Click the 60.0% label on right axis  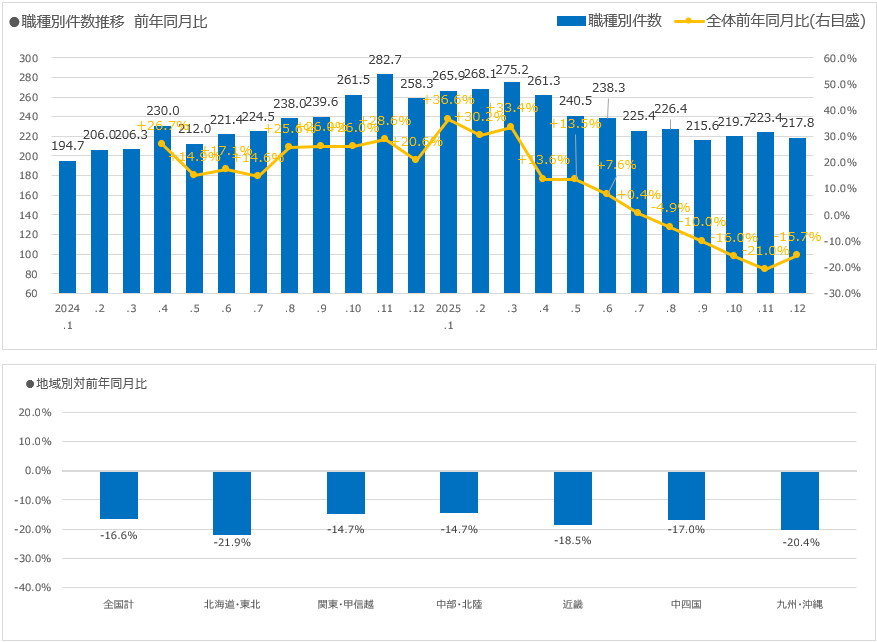(x=841, y=59)
